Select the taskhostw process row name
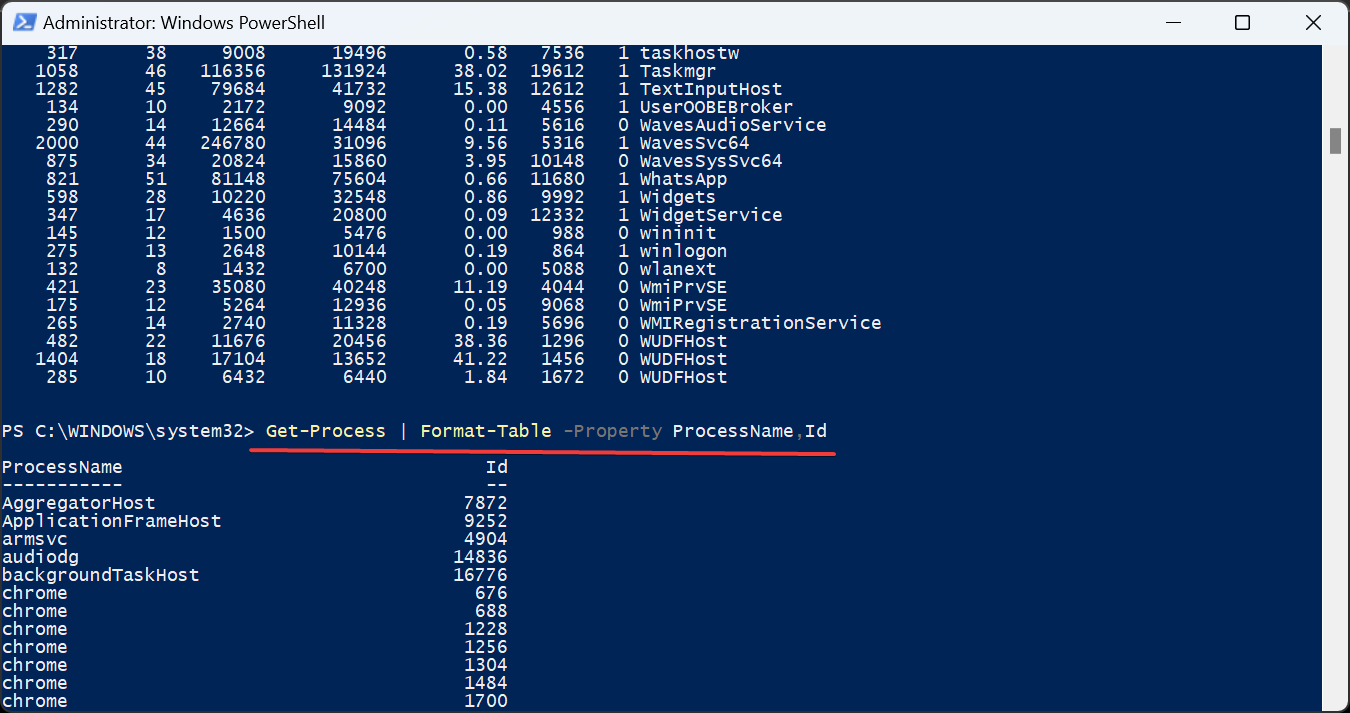Screen dimensions: 1350x713 point(690,53)
